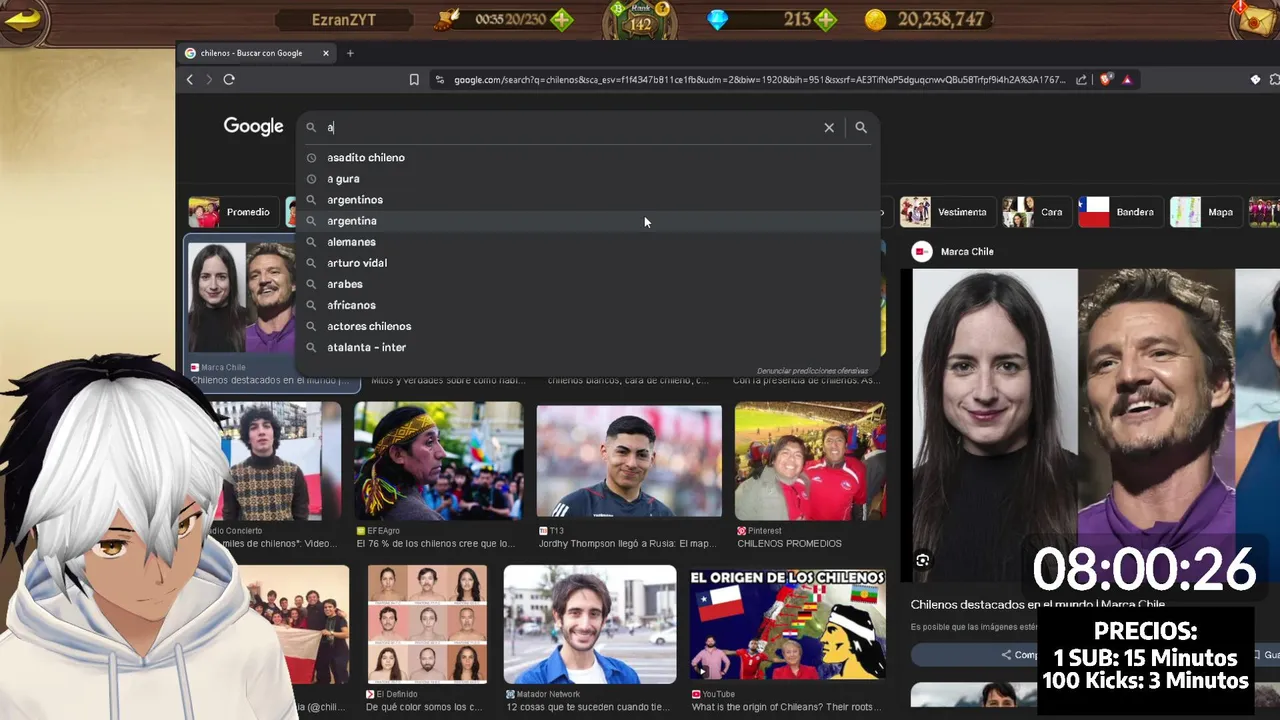
Task: Click the gold coin icon
Action: 876,20
